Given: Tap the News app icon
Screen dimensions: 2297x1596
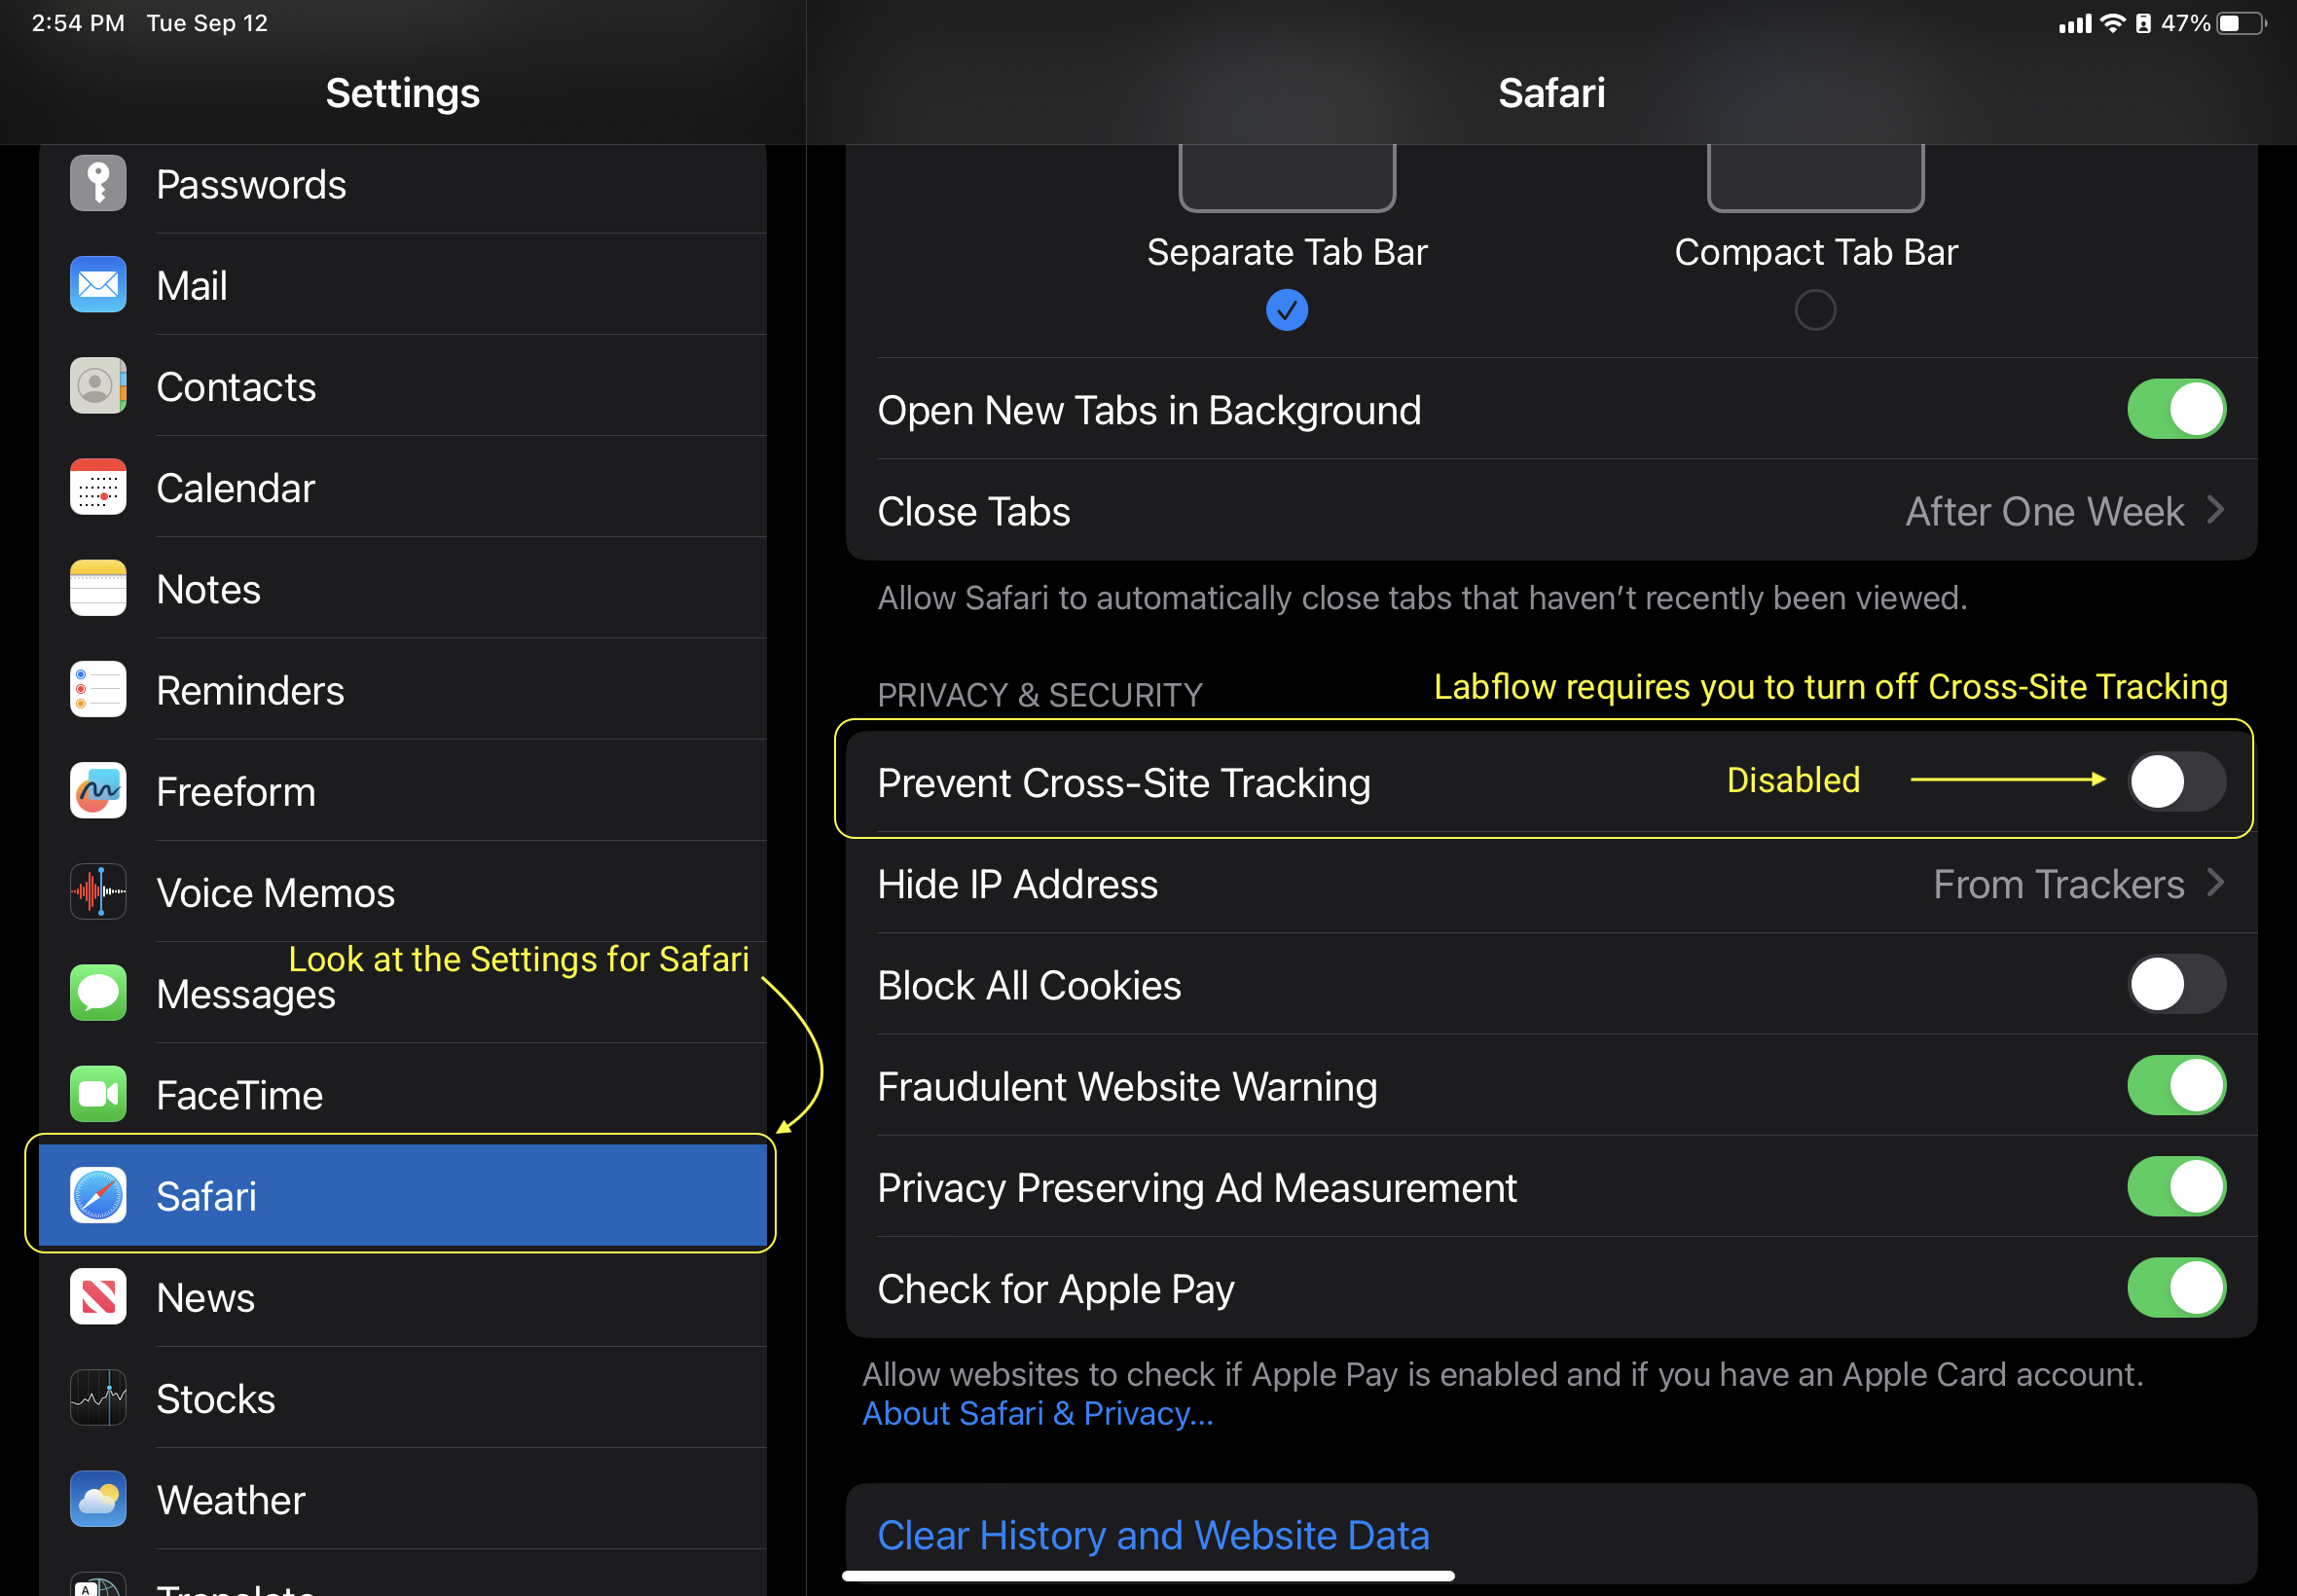Looking at the screenshot, I should (98, 1297).
